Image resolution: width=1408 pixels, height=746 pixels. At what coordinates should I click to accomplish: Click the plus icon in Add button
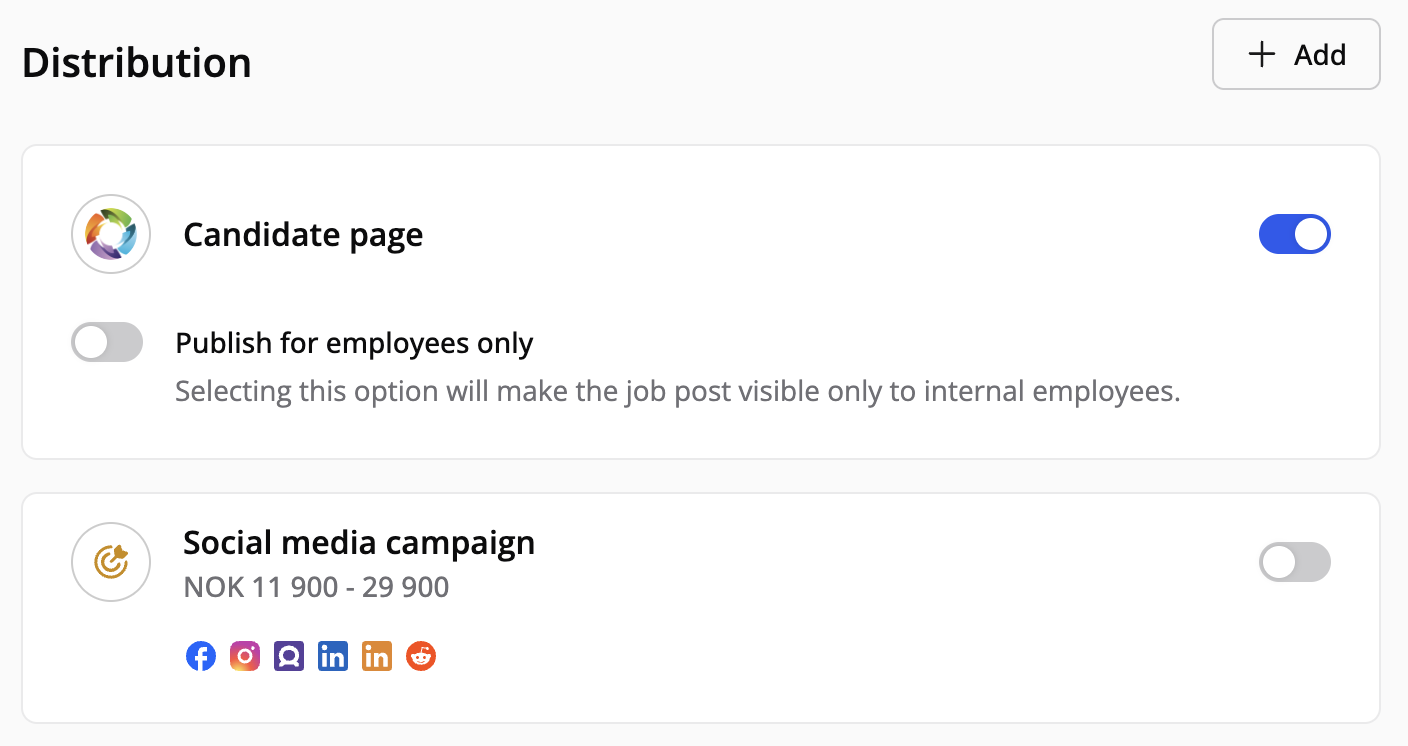(1263, 54)
